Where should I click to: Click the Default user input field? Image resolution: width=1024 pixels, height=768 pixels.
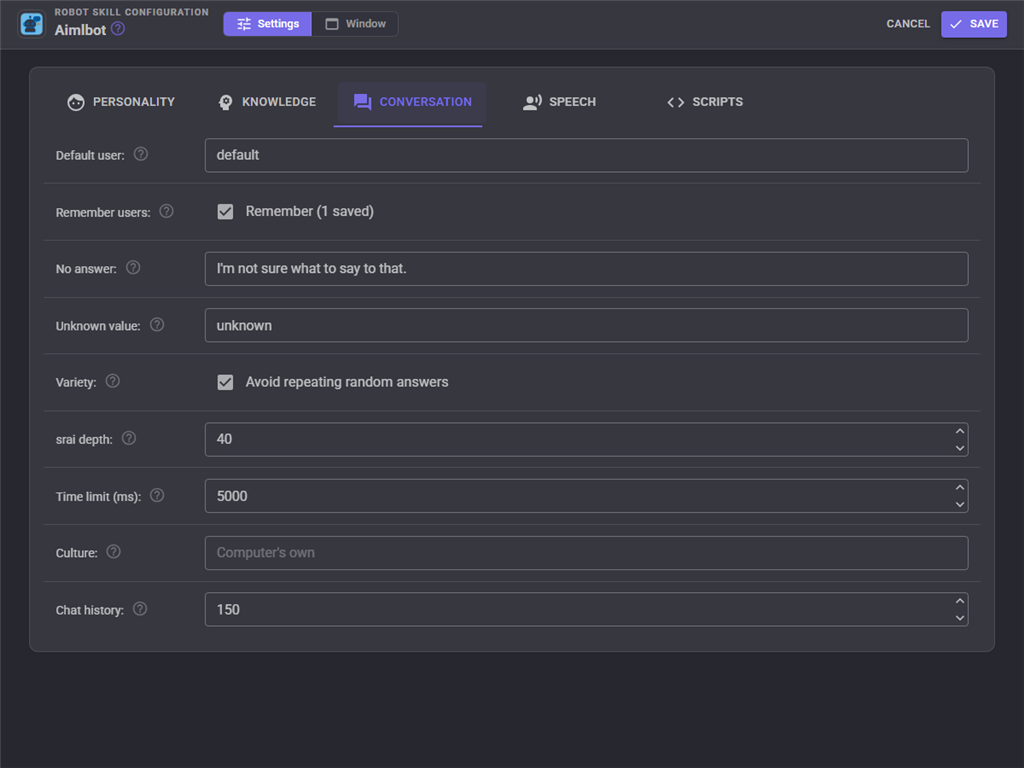tap(586, 155)
